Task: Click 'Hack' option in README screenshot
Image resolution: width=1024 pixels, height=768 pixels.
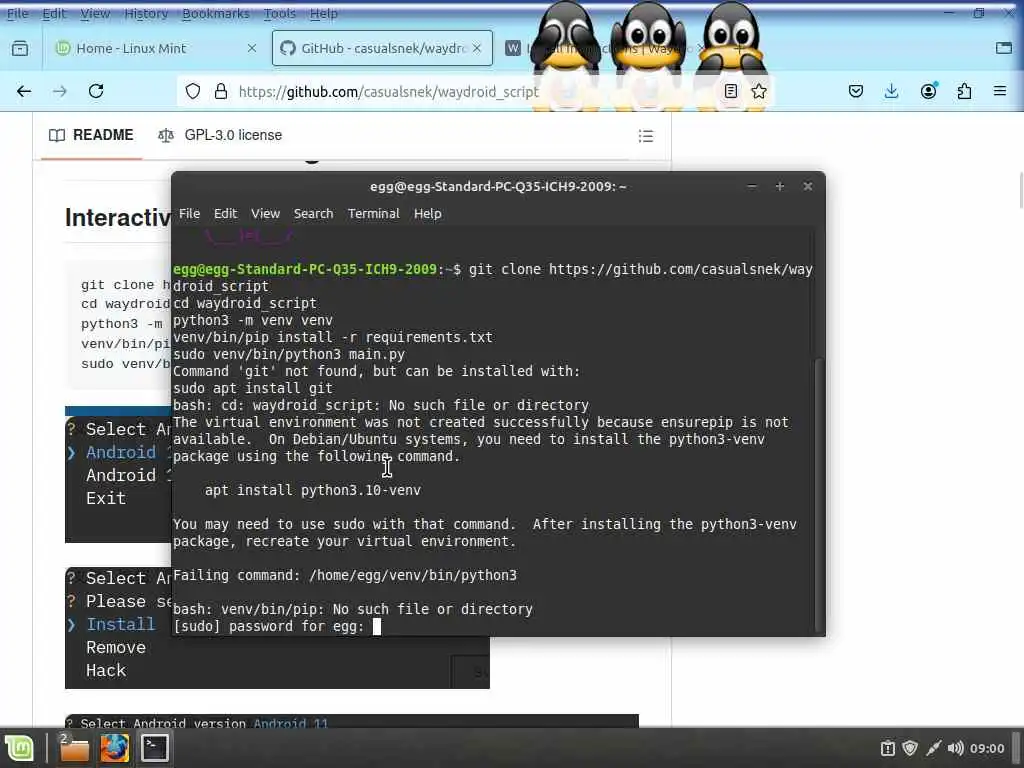Action: tap(106, 671)
